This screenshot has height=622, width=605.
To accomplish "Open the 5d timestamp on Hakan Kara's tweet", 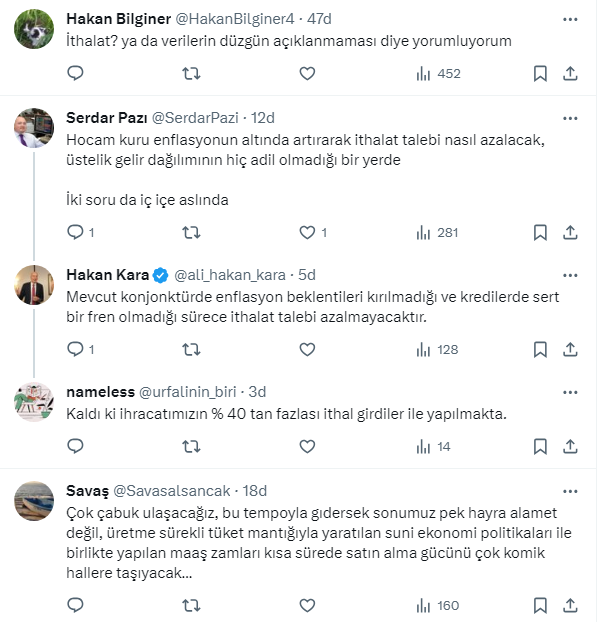I will (x=307, y=274).
